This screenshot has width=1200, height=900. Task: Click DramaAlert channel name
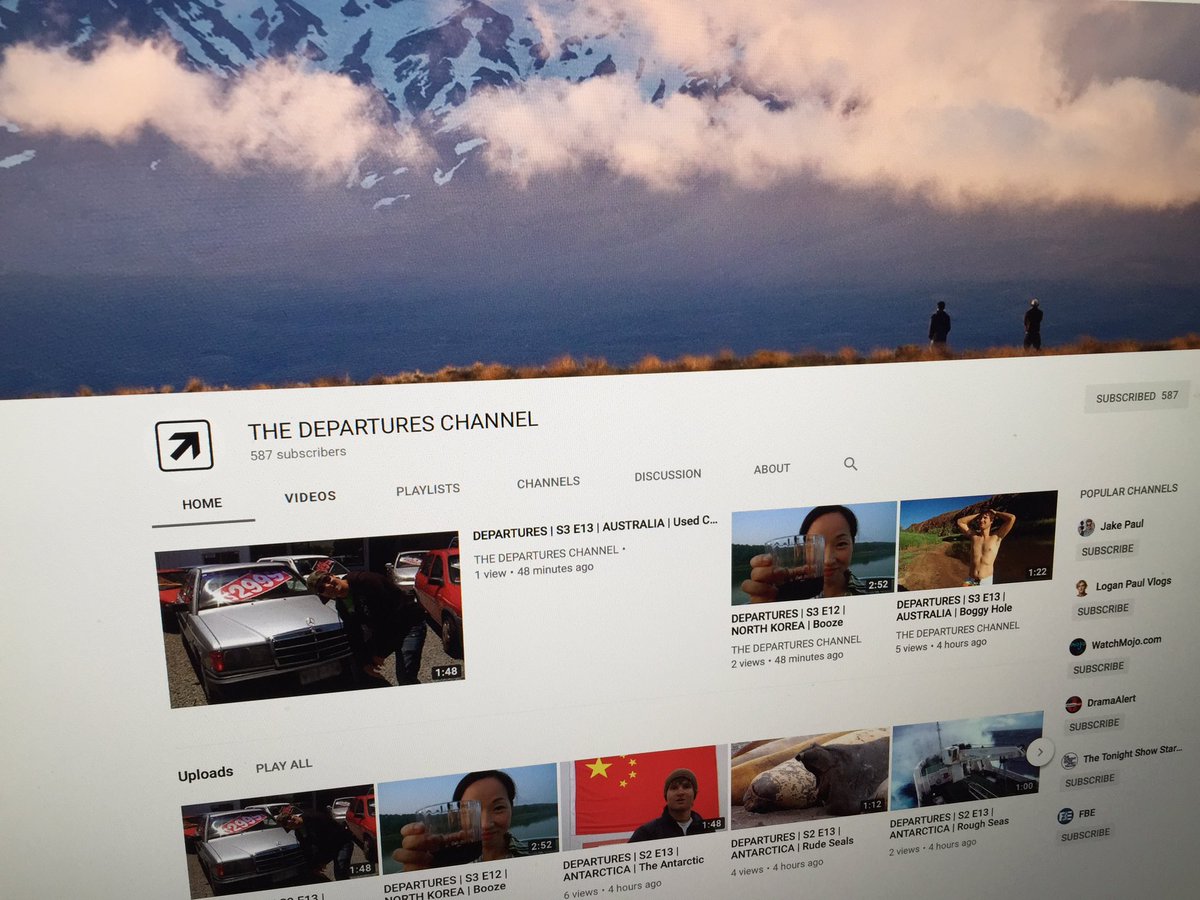tap(1113, 700)
